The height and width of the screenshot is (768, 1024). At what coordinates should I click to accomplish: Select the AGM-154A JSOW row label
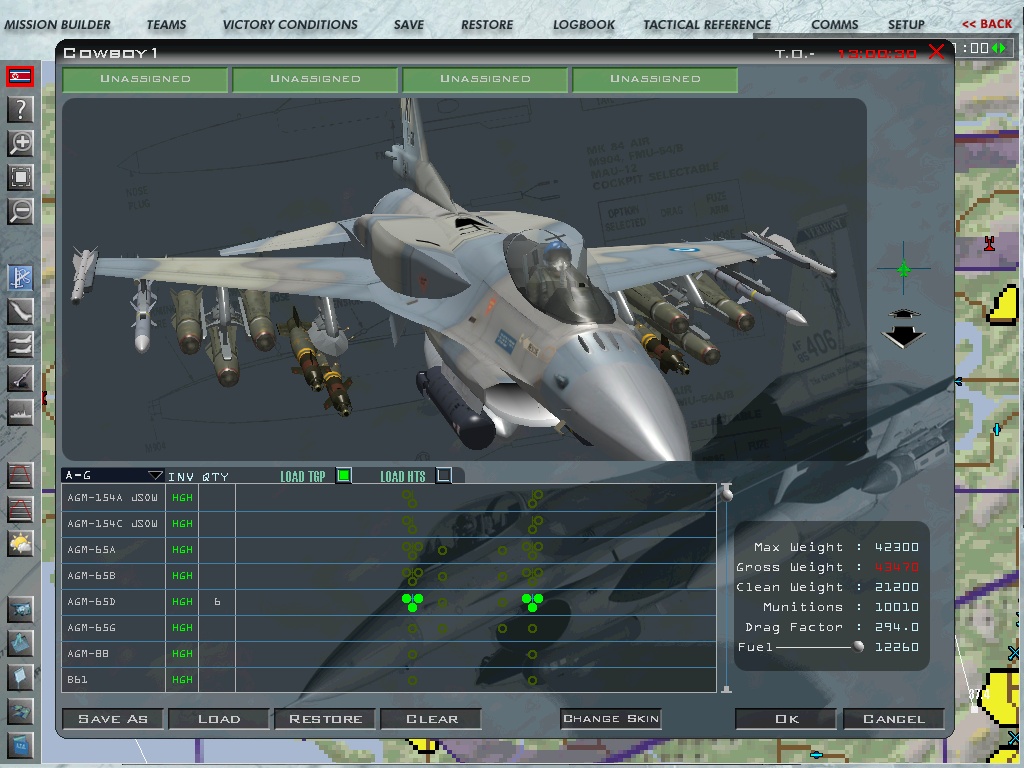(x=112, y=498)
